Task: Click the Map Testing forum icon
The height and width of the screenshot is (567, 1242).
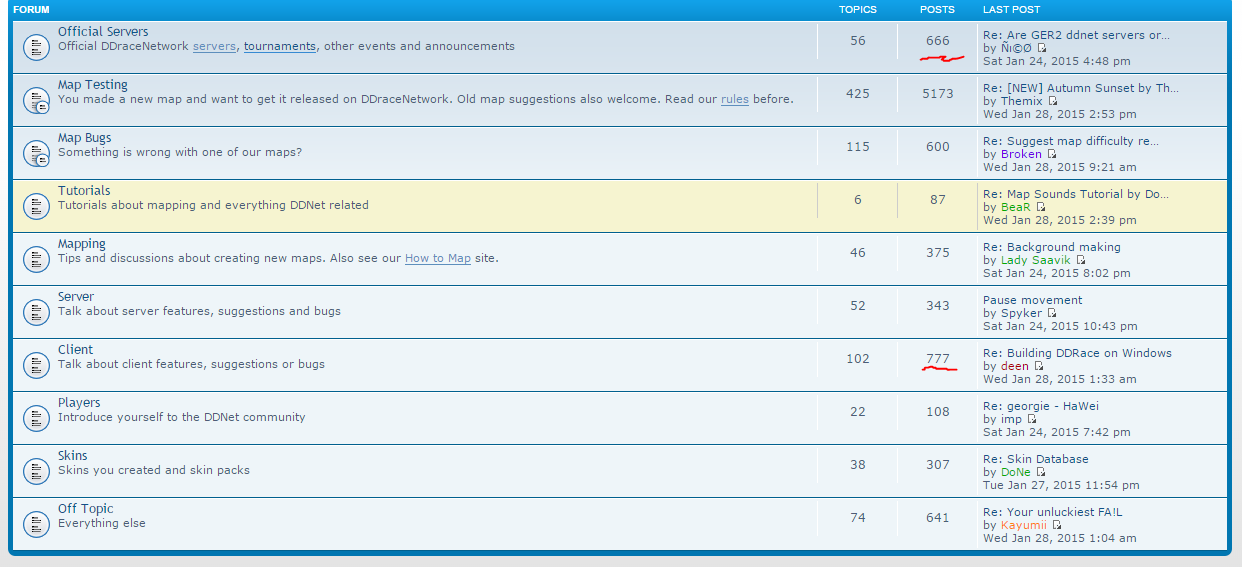Action: point(36,100)
